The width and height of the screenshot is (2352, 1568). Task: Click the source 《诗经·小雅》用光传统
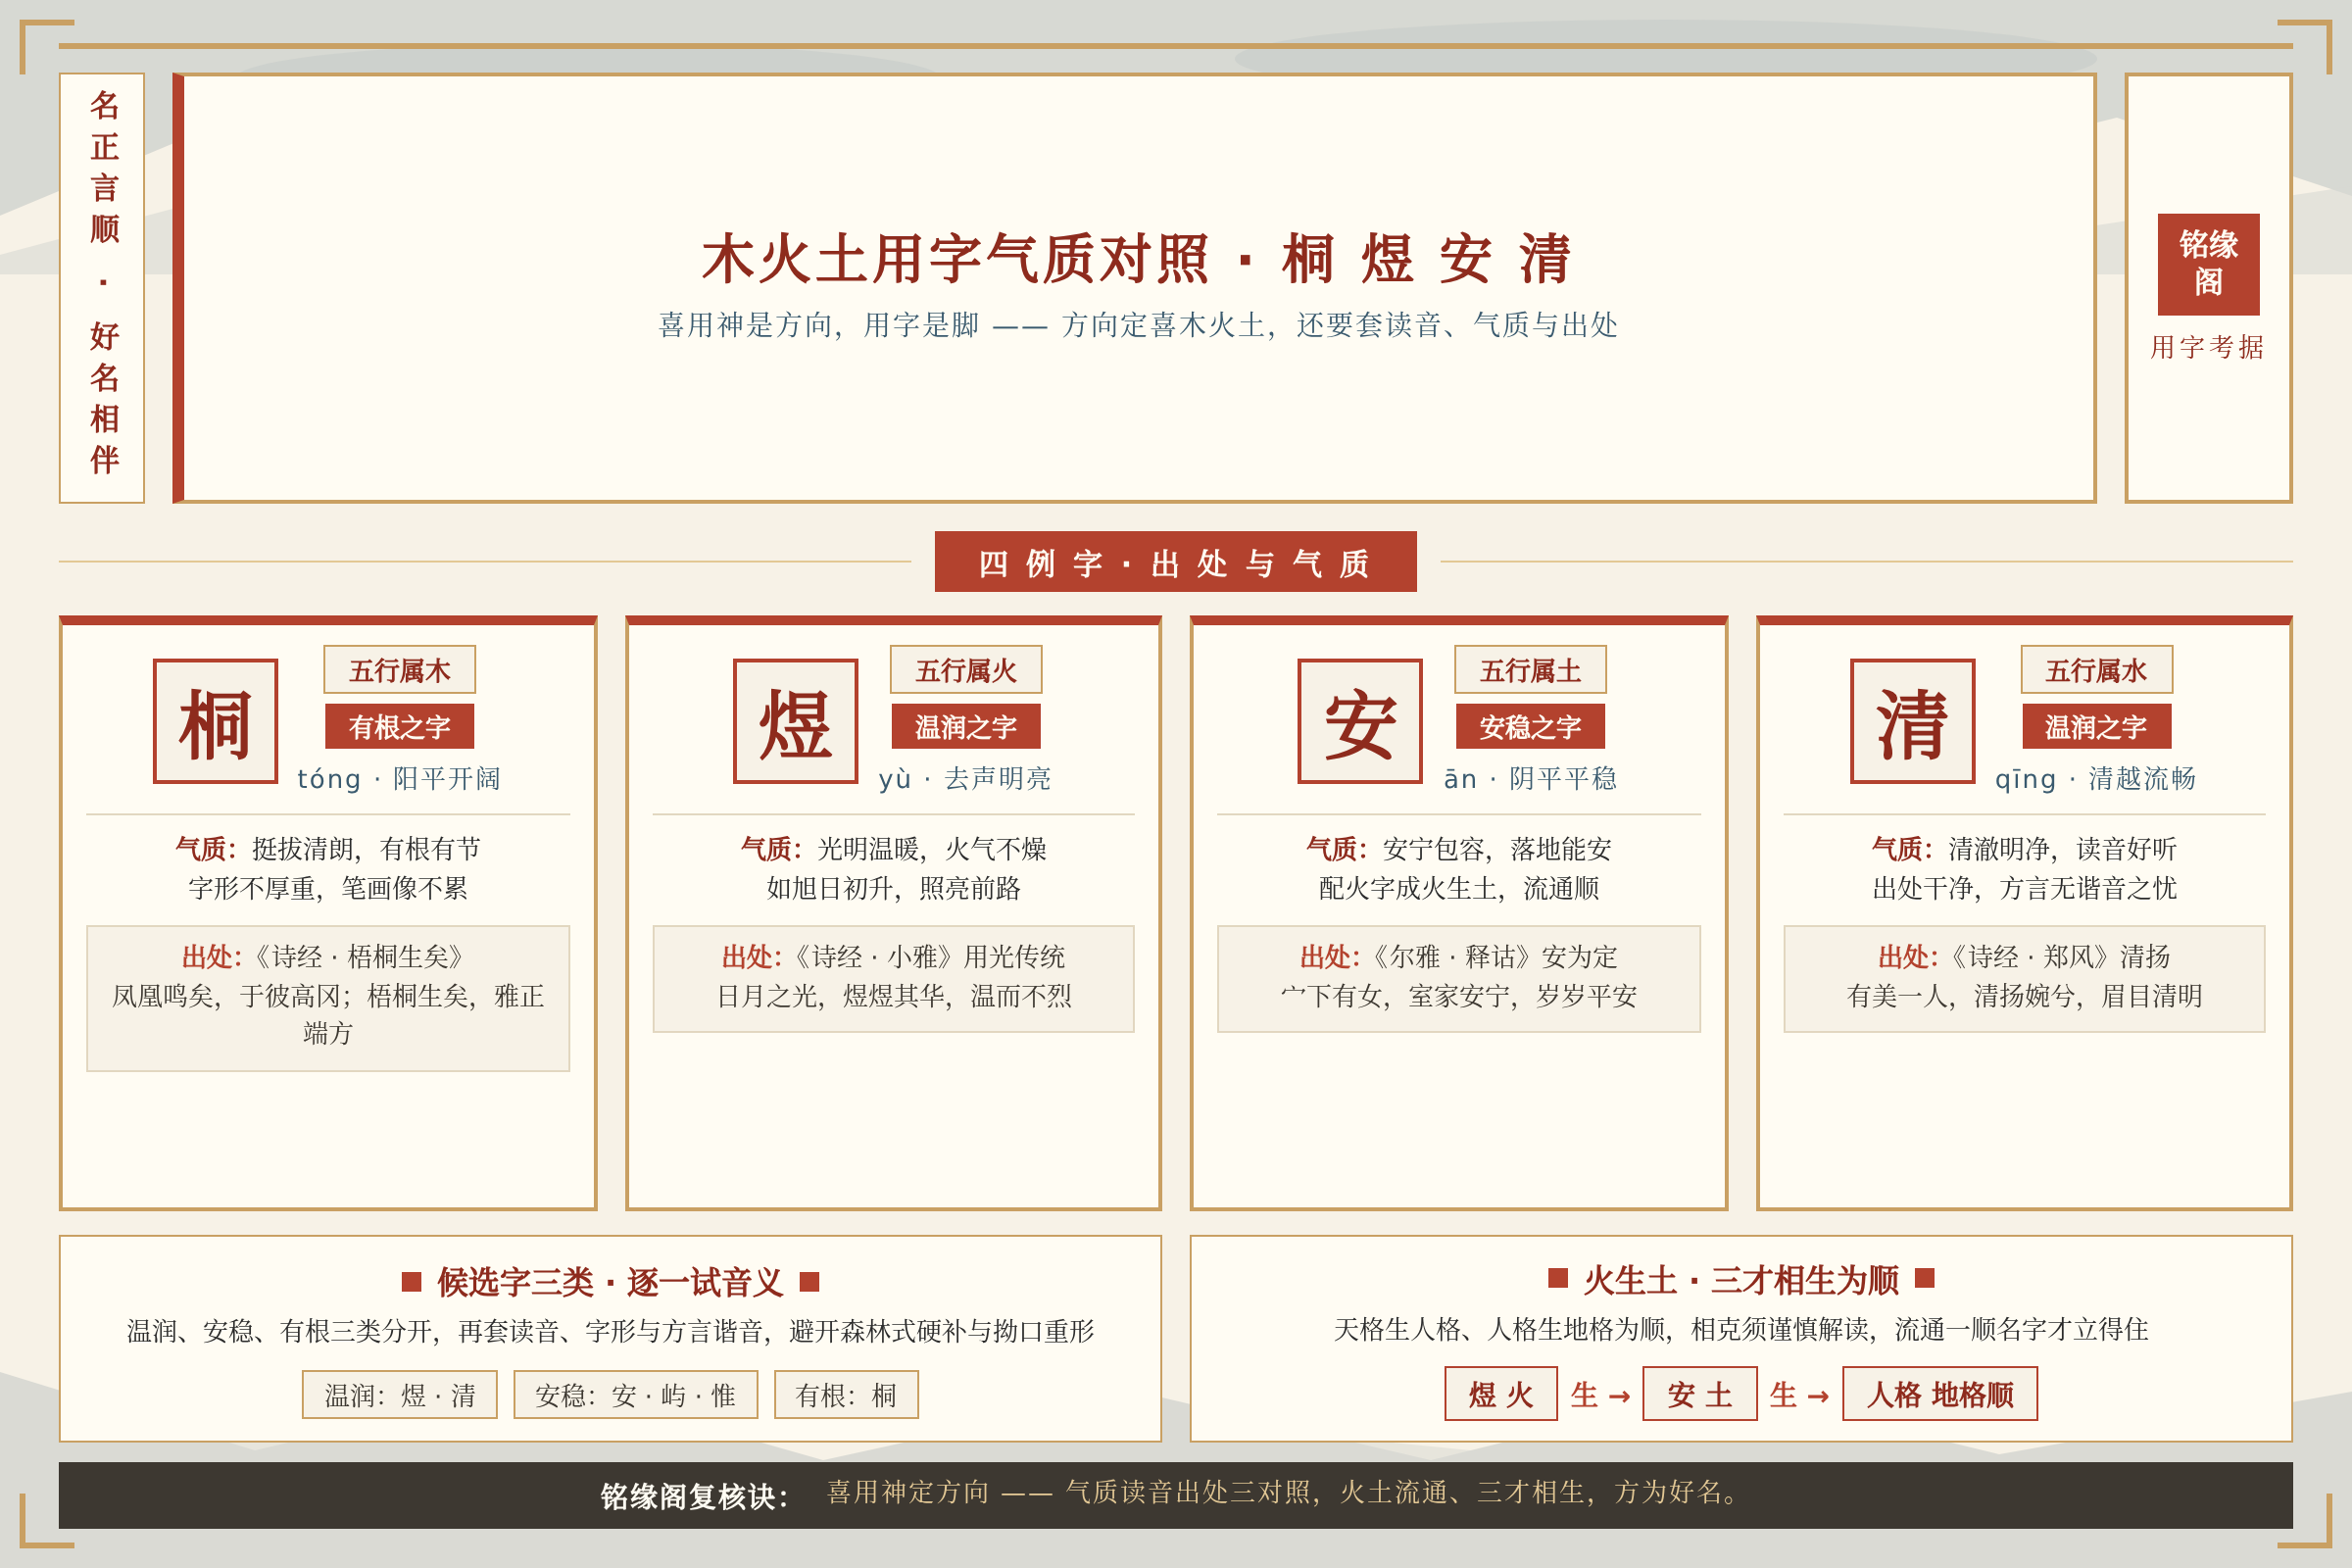pos(927,957)
